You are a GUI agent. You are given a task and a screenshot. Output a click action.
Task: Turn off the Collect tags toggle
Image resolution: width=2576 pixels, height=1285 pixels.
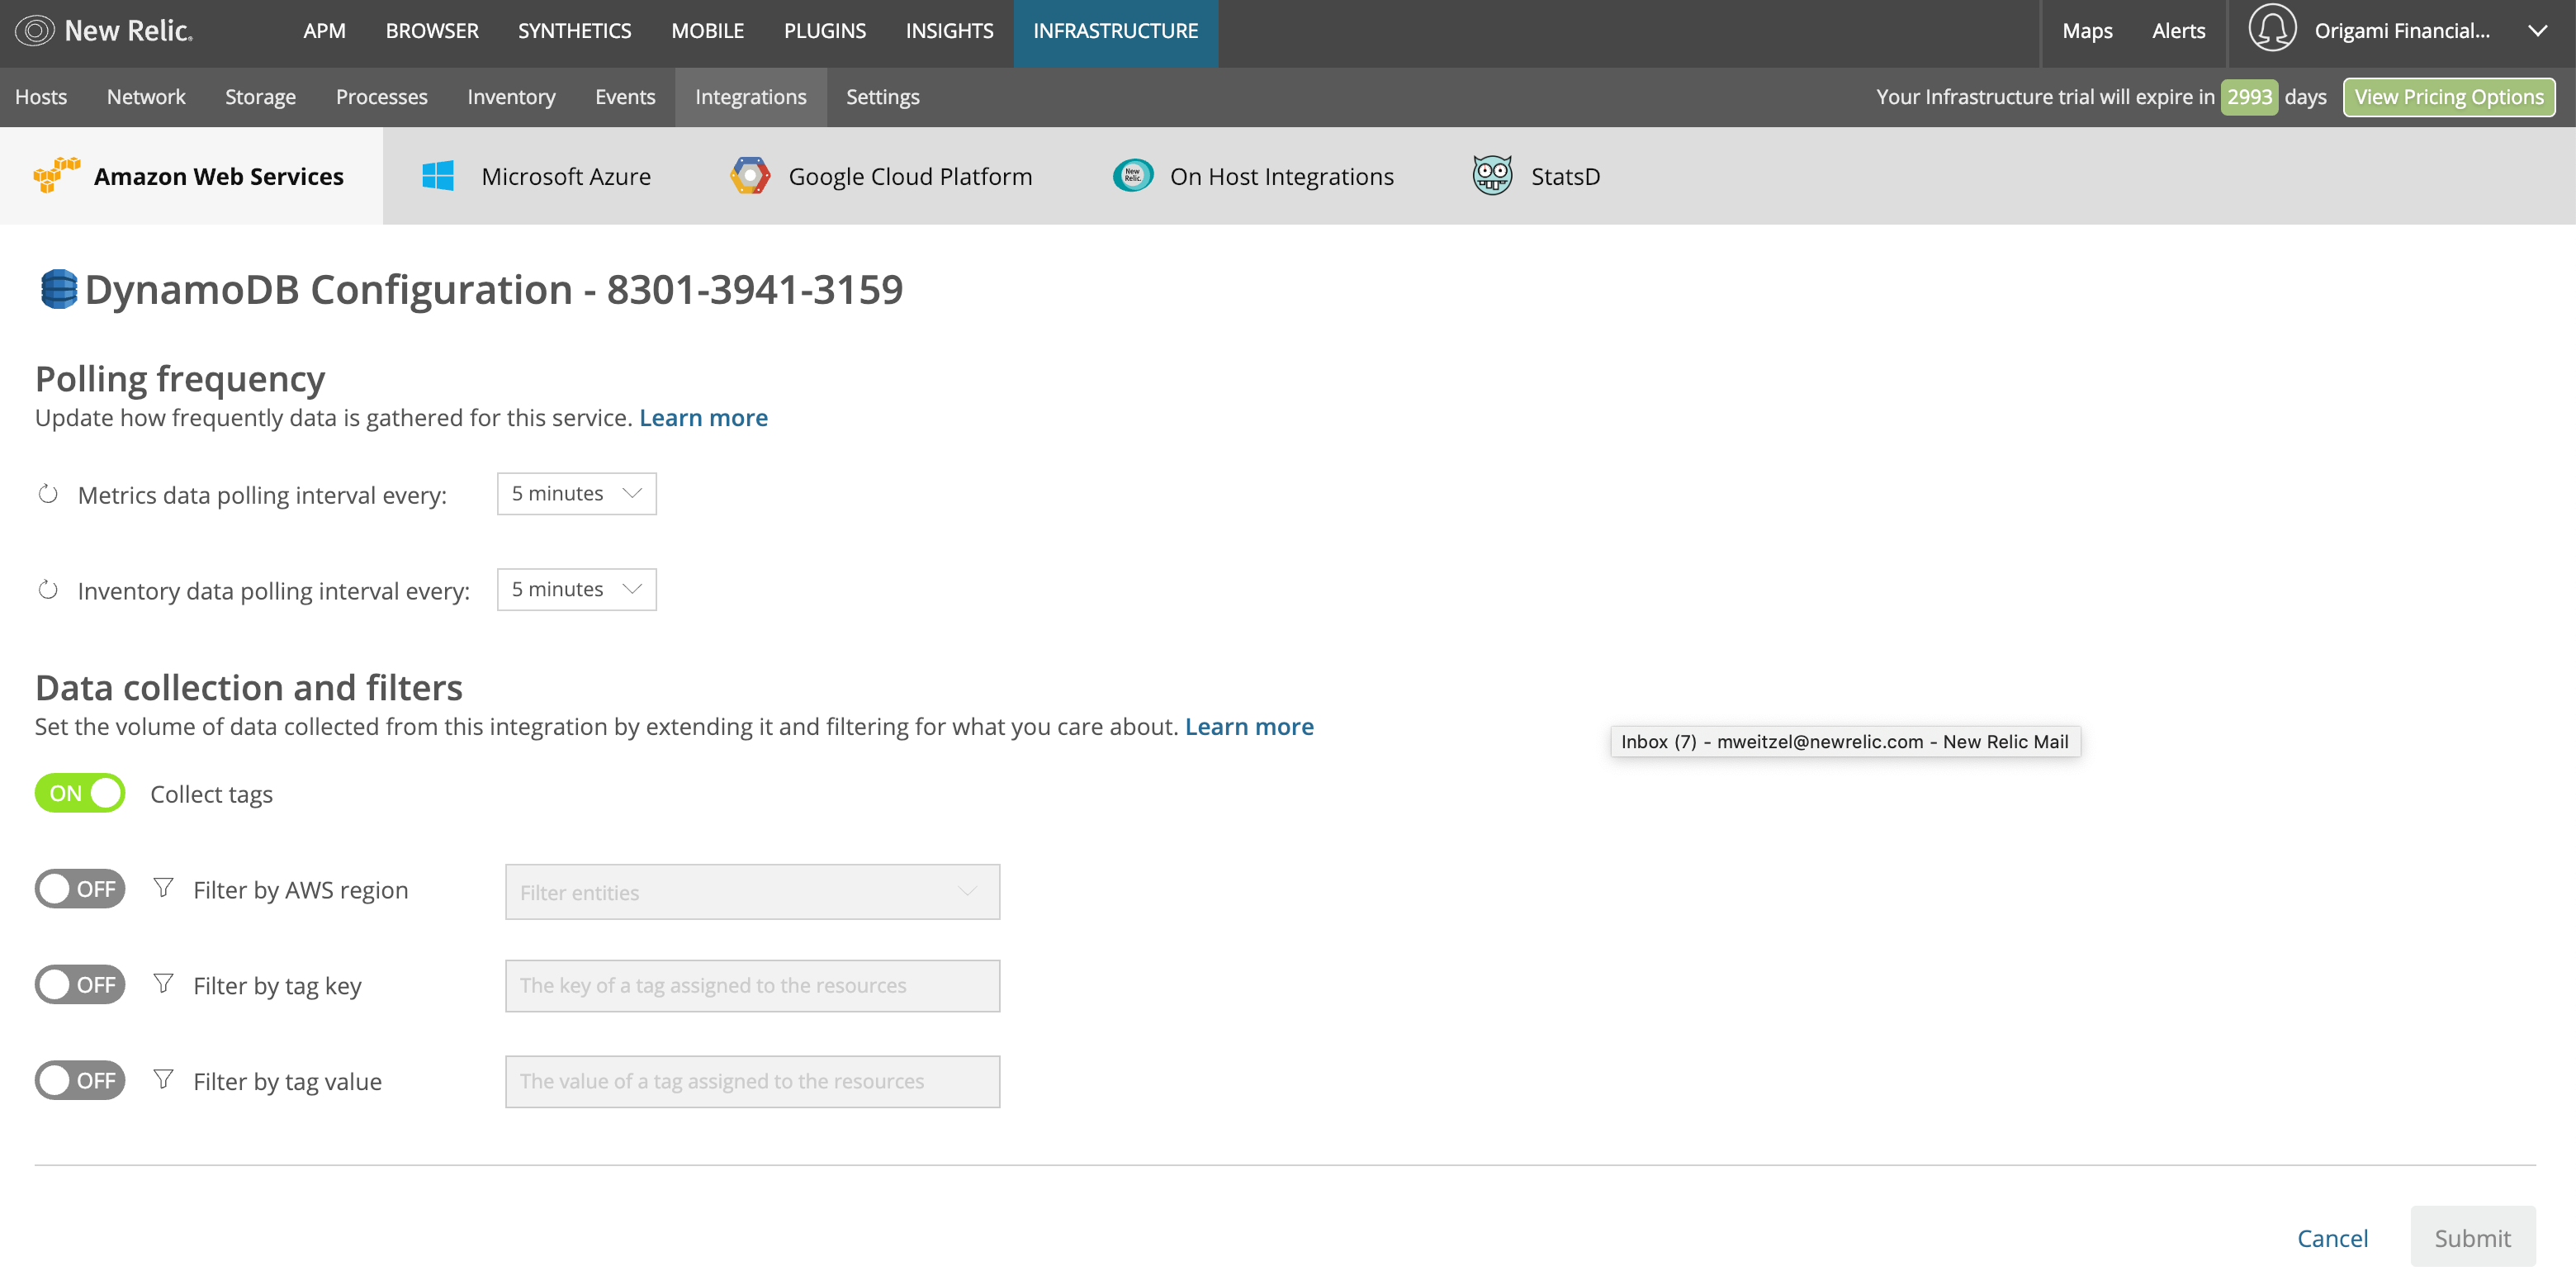(x=80, y=793)
